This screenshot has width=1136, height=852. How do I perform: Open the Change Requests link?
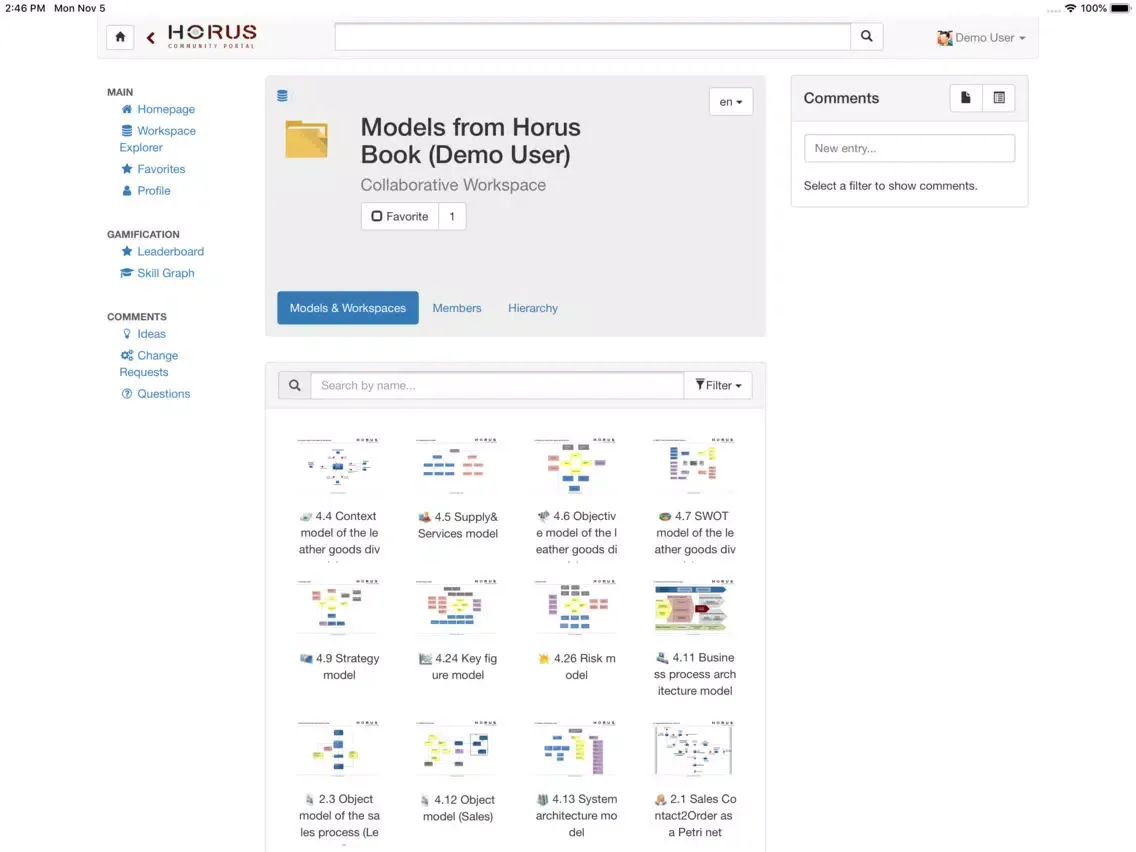(x=149, y=364)
